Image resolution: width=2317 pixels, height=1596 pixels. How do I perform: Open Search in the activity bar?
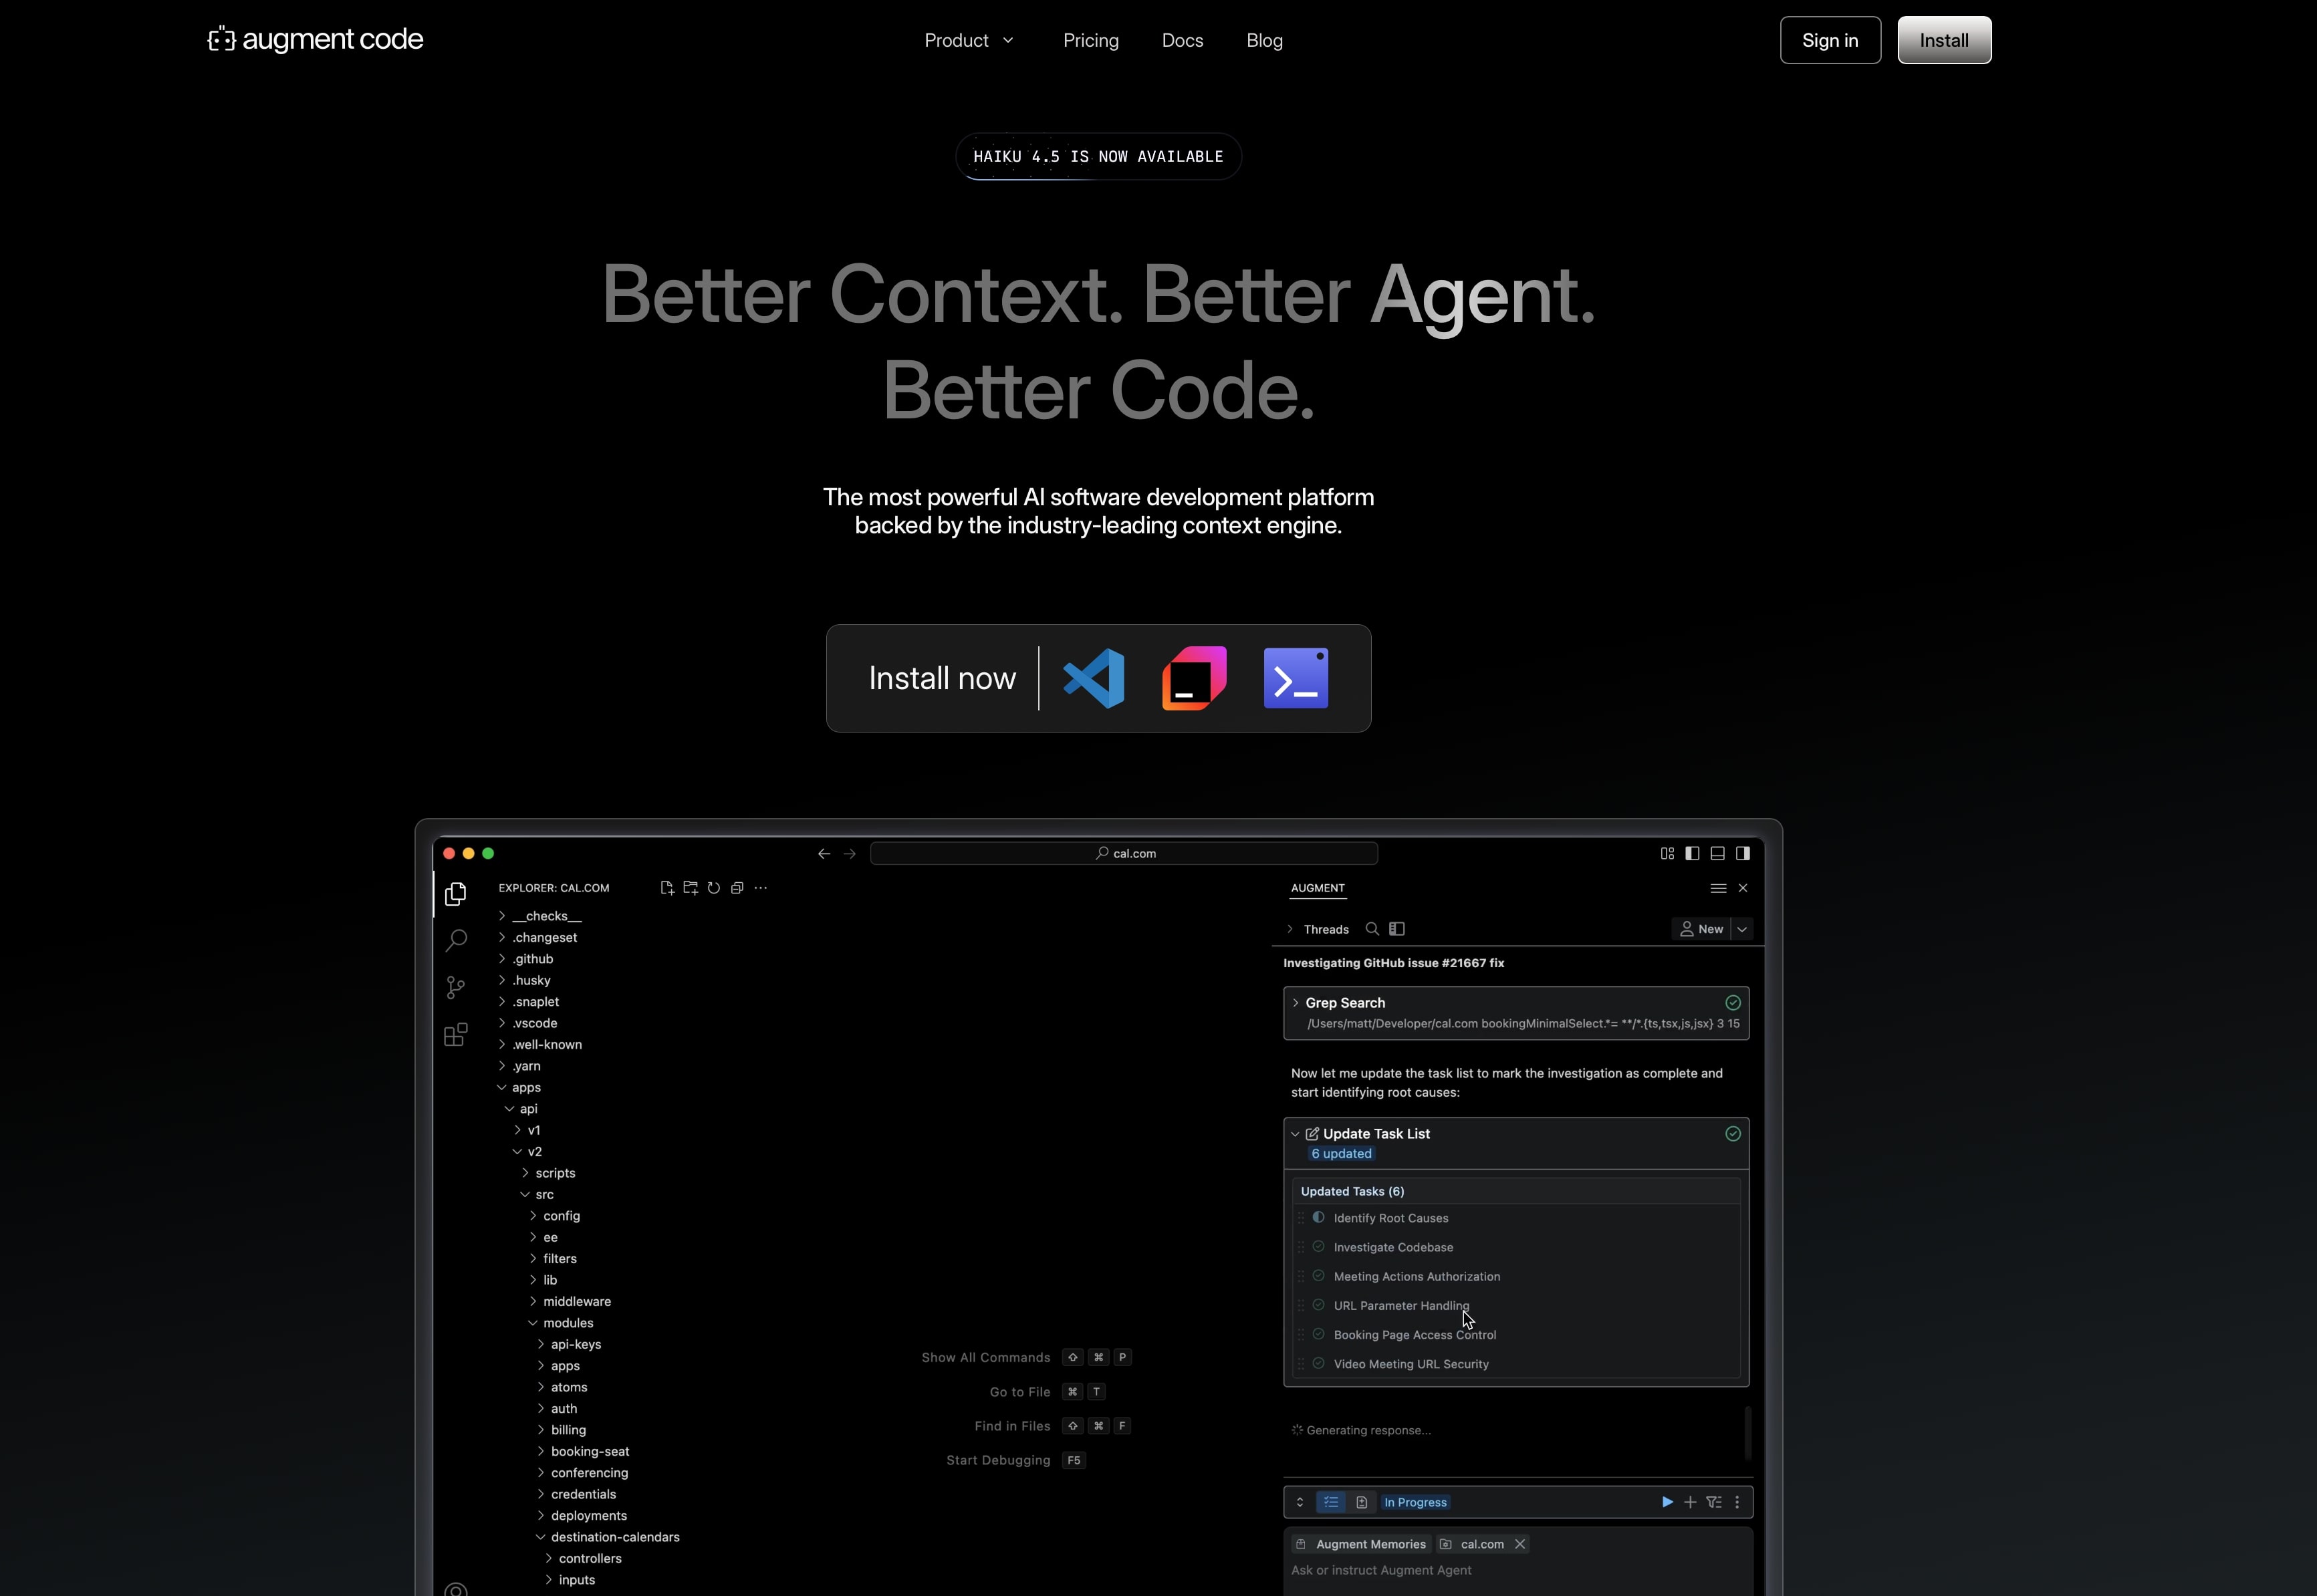[x=455, y=941]
